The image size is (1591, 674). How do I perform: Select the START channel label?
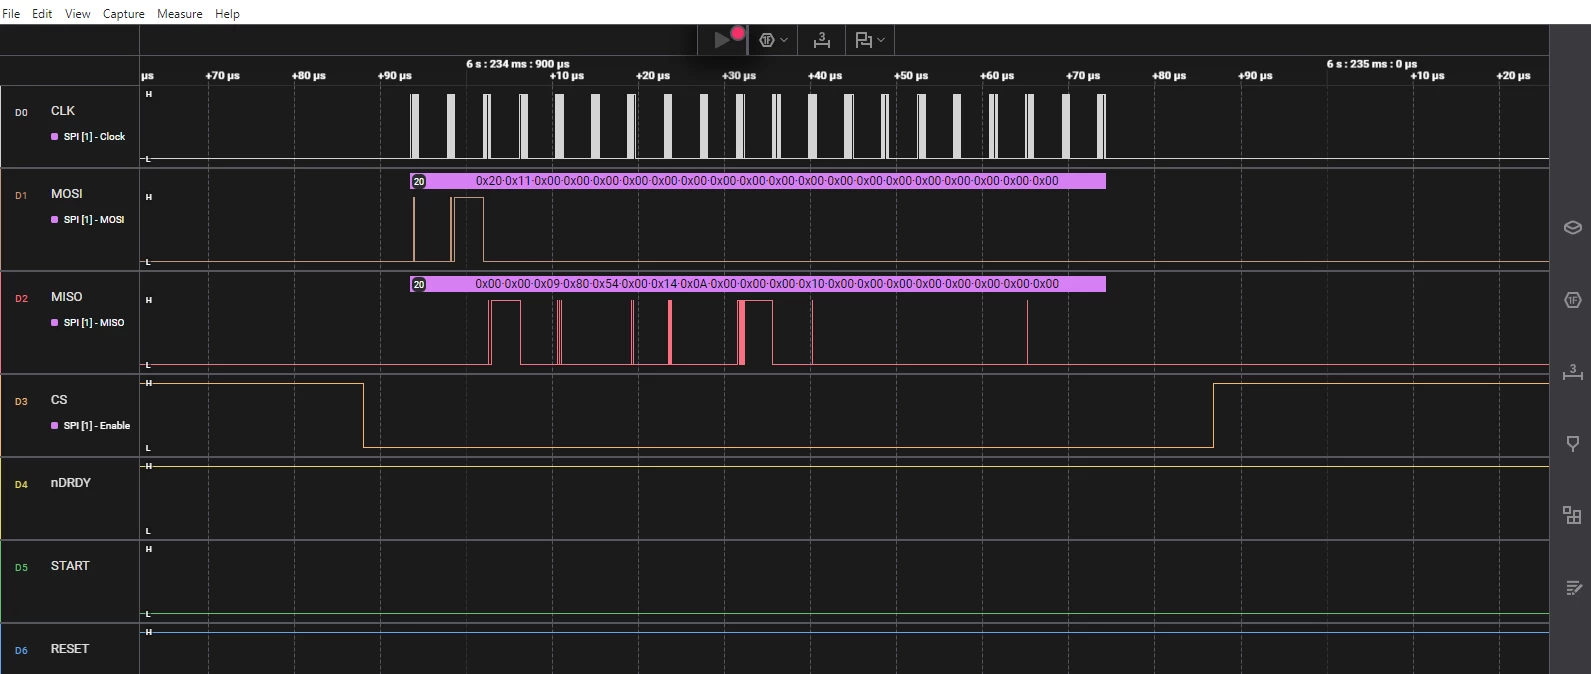pos(70,566)
